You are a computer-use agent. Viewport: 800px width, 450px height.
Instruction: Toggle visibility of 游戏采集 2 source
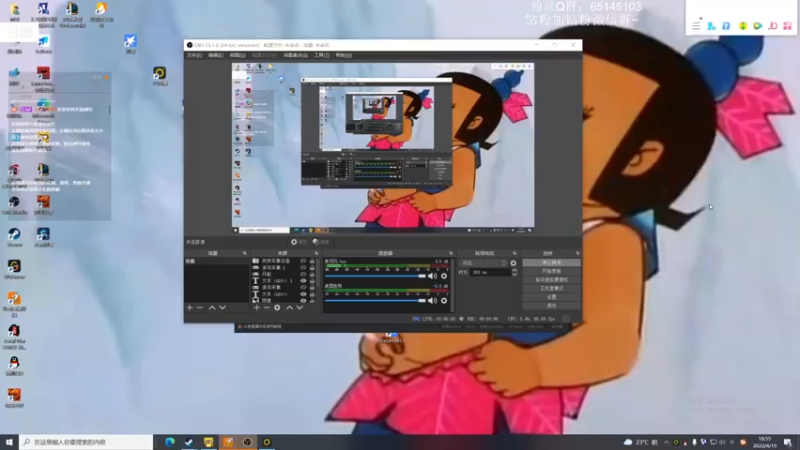click(x=303, y=267)
